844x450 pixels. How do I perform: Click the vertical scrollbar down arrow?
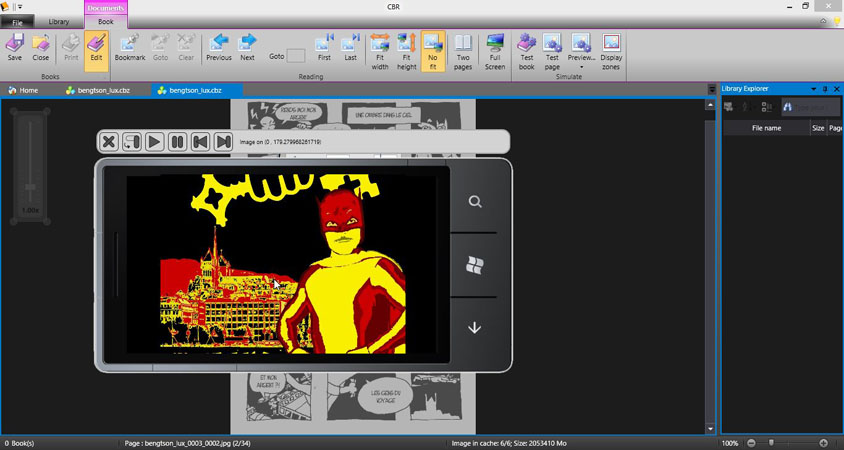pyautogui.click(x=710, y=429)
